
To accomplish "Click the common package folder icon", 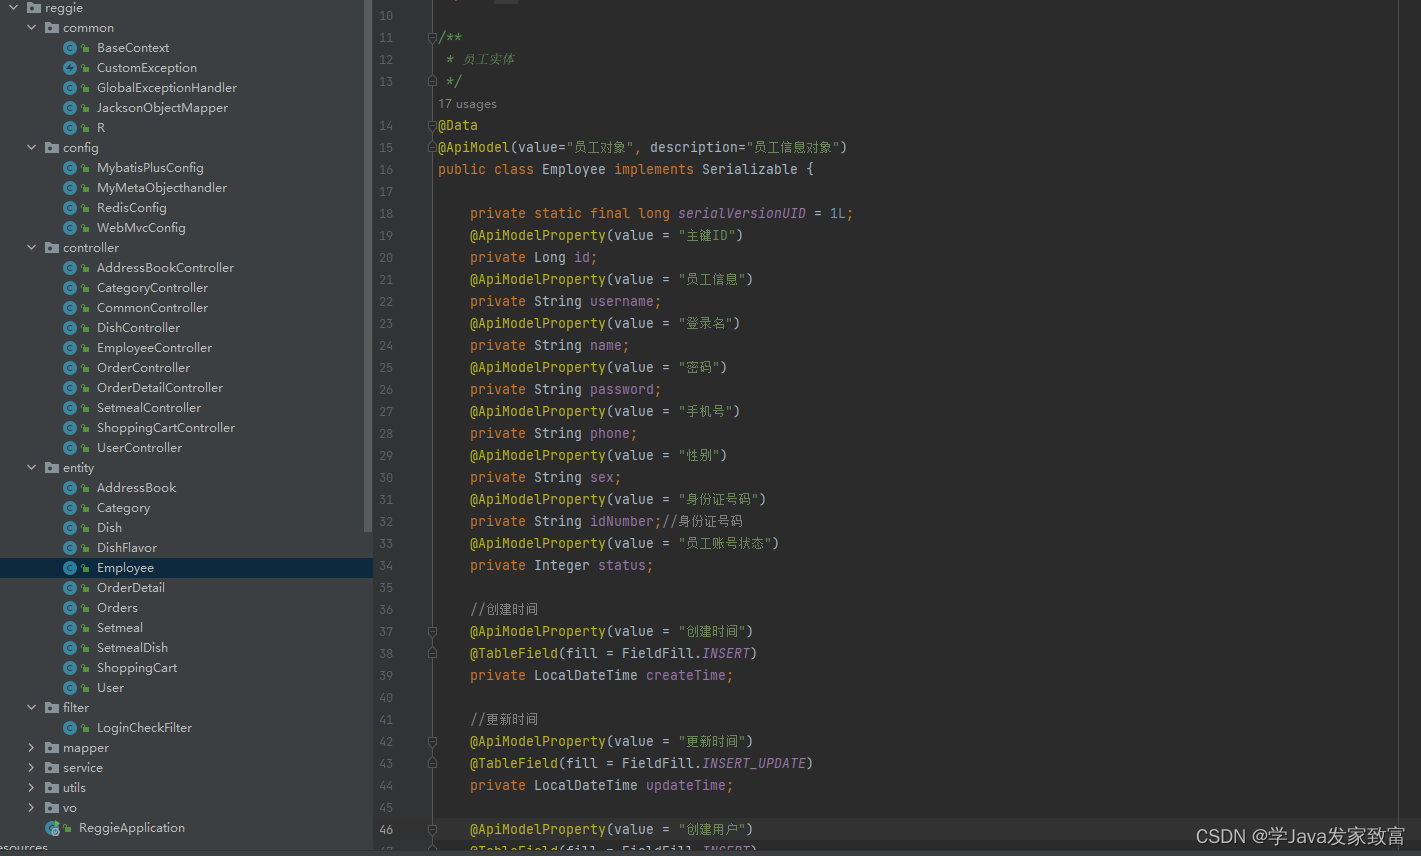I will point(52,28).
